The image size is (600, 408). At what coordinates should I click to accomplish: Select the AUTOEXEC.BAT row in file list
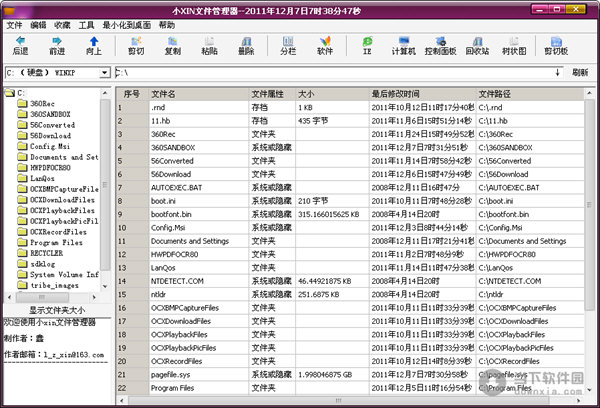[178, 186]
